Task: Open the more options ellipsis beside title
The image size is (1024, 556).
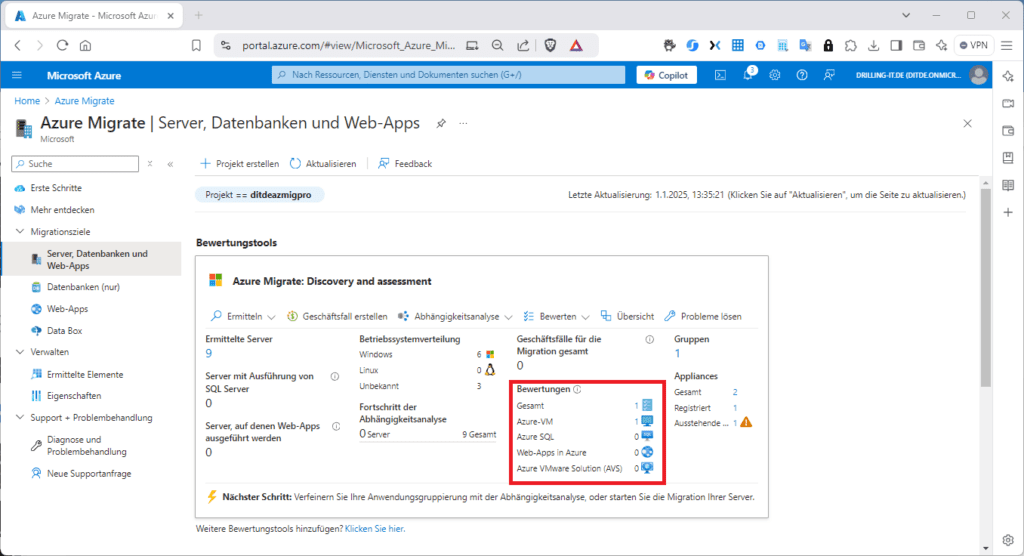Action: coord(463,123)
